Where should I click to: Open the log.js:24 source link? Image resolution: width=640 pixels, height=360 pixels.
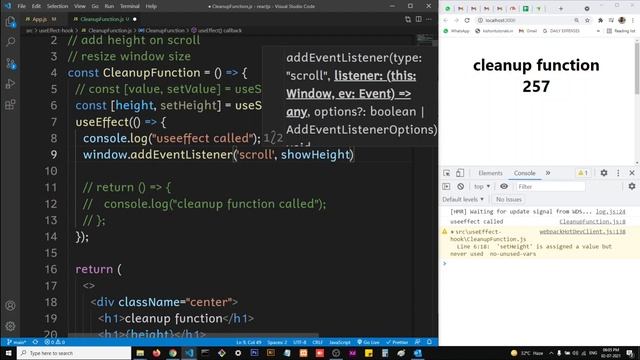[x=610, y=212]
